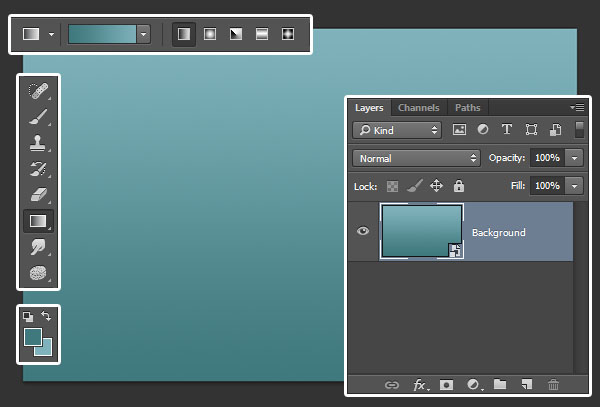Click the Radial Gradient style icon
The height and width of the screenshot is (407, 600).
(210, 34)
